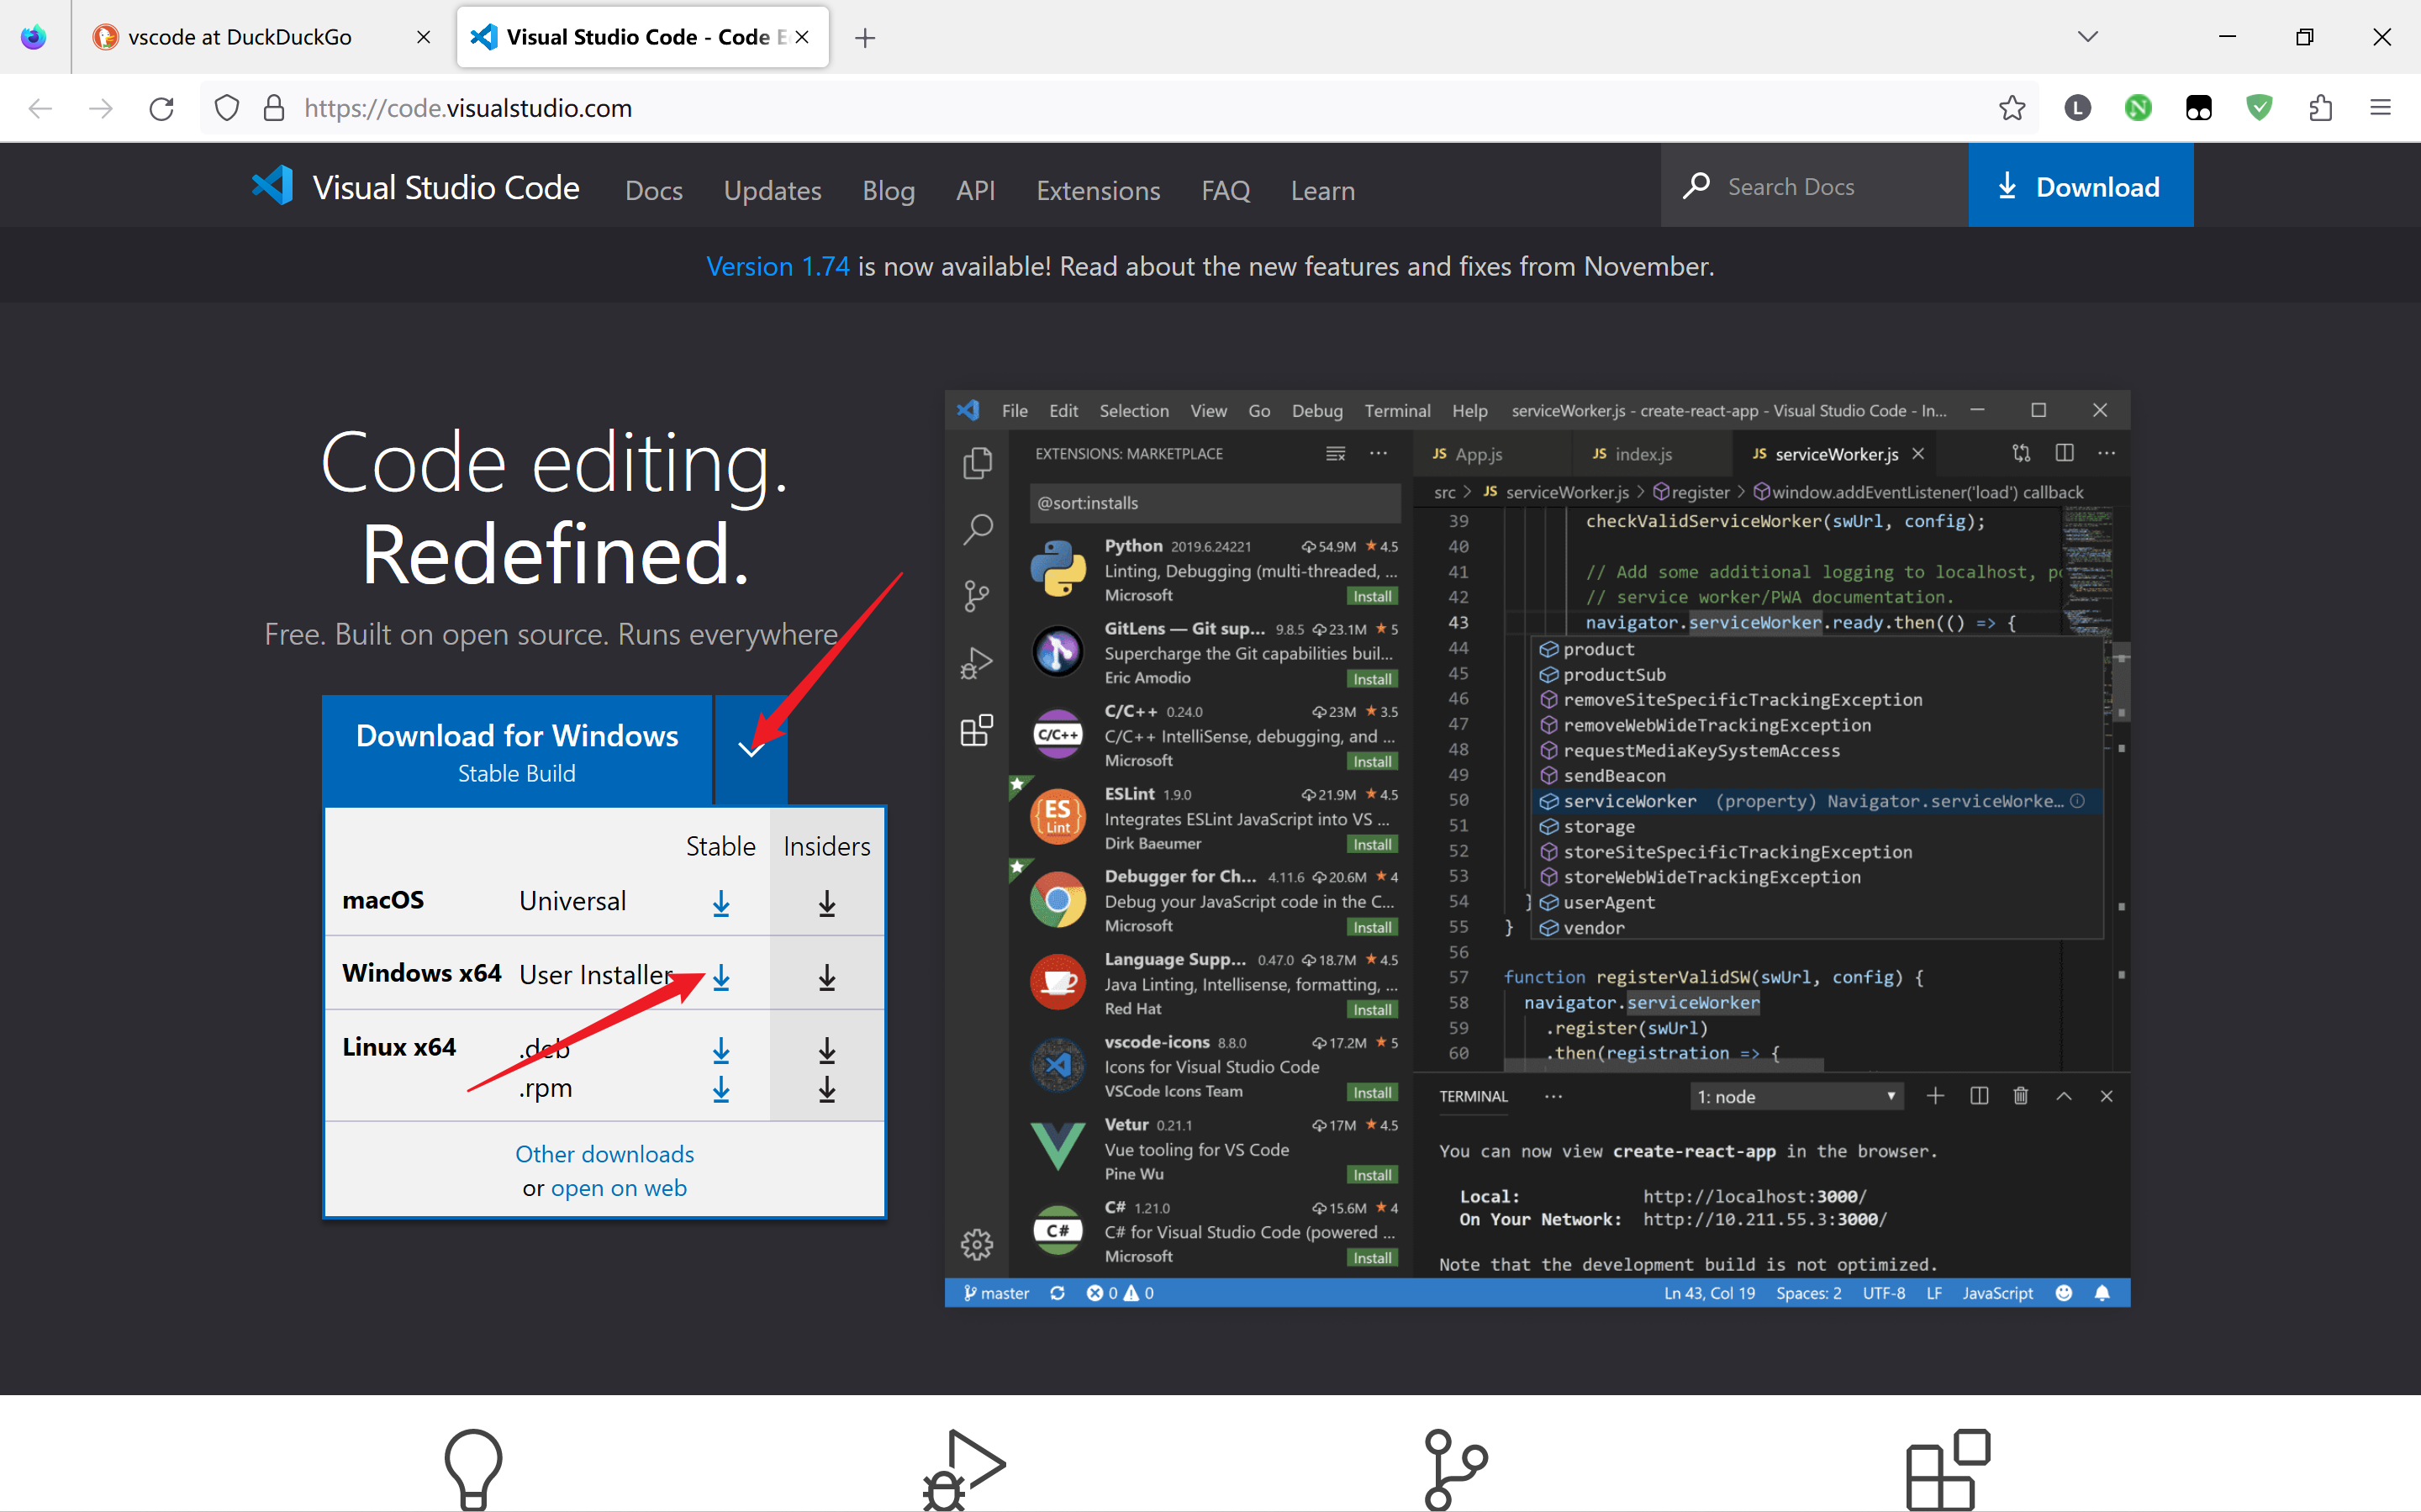This screenshot has width=2421, height=1512.
Task: Click the 'Linux x64' row label
Action: [x=399, y=1047]
